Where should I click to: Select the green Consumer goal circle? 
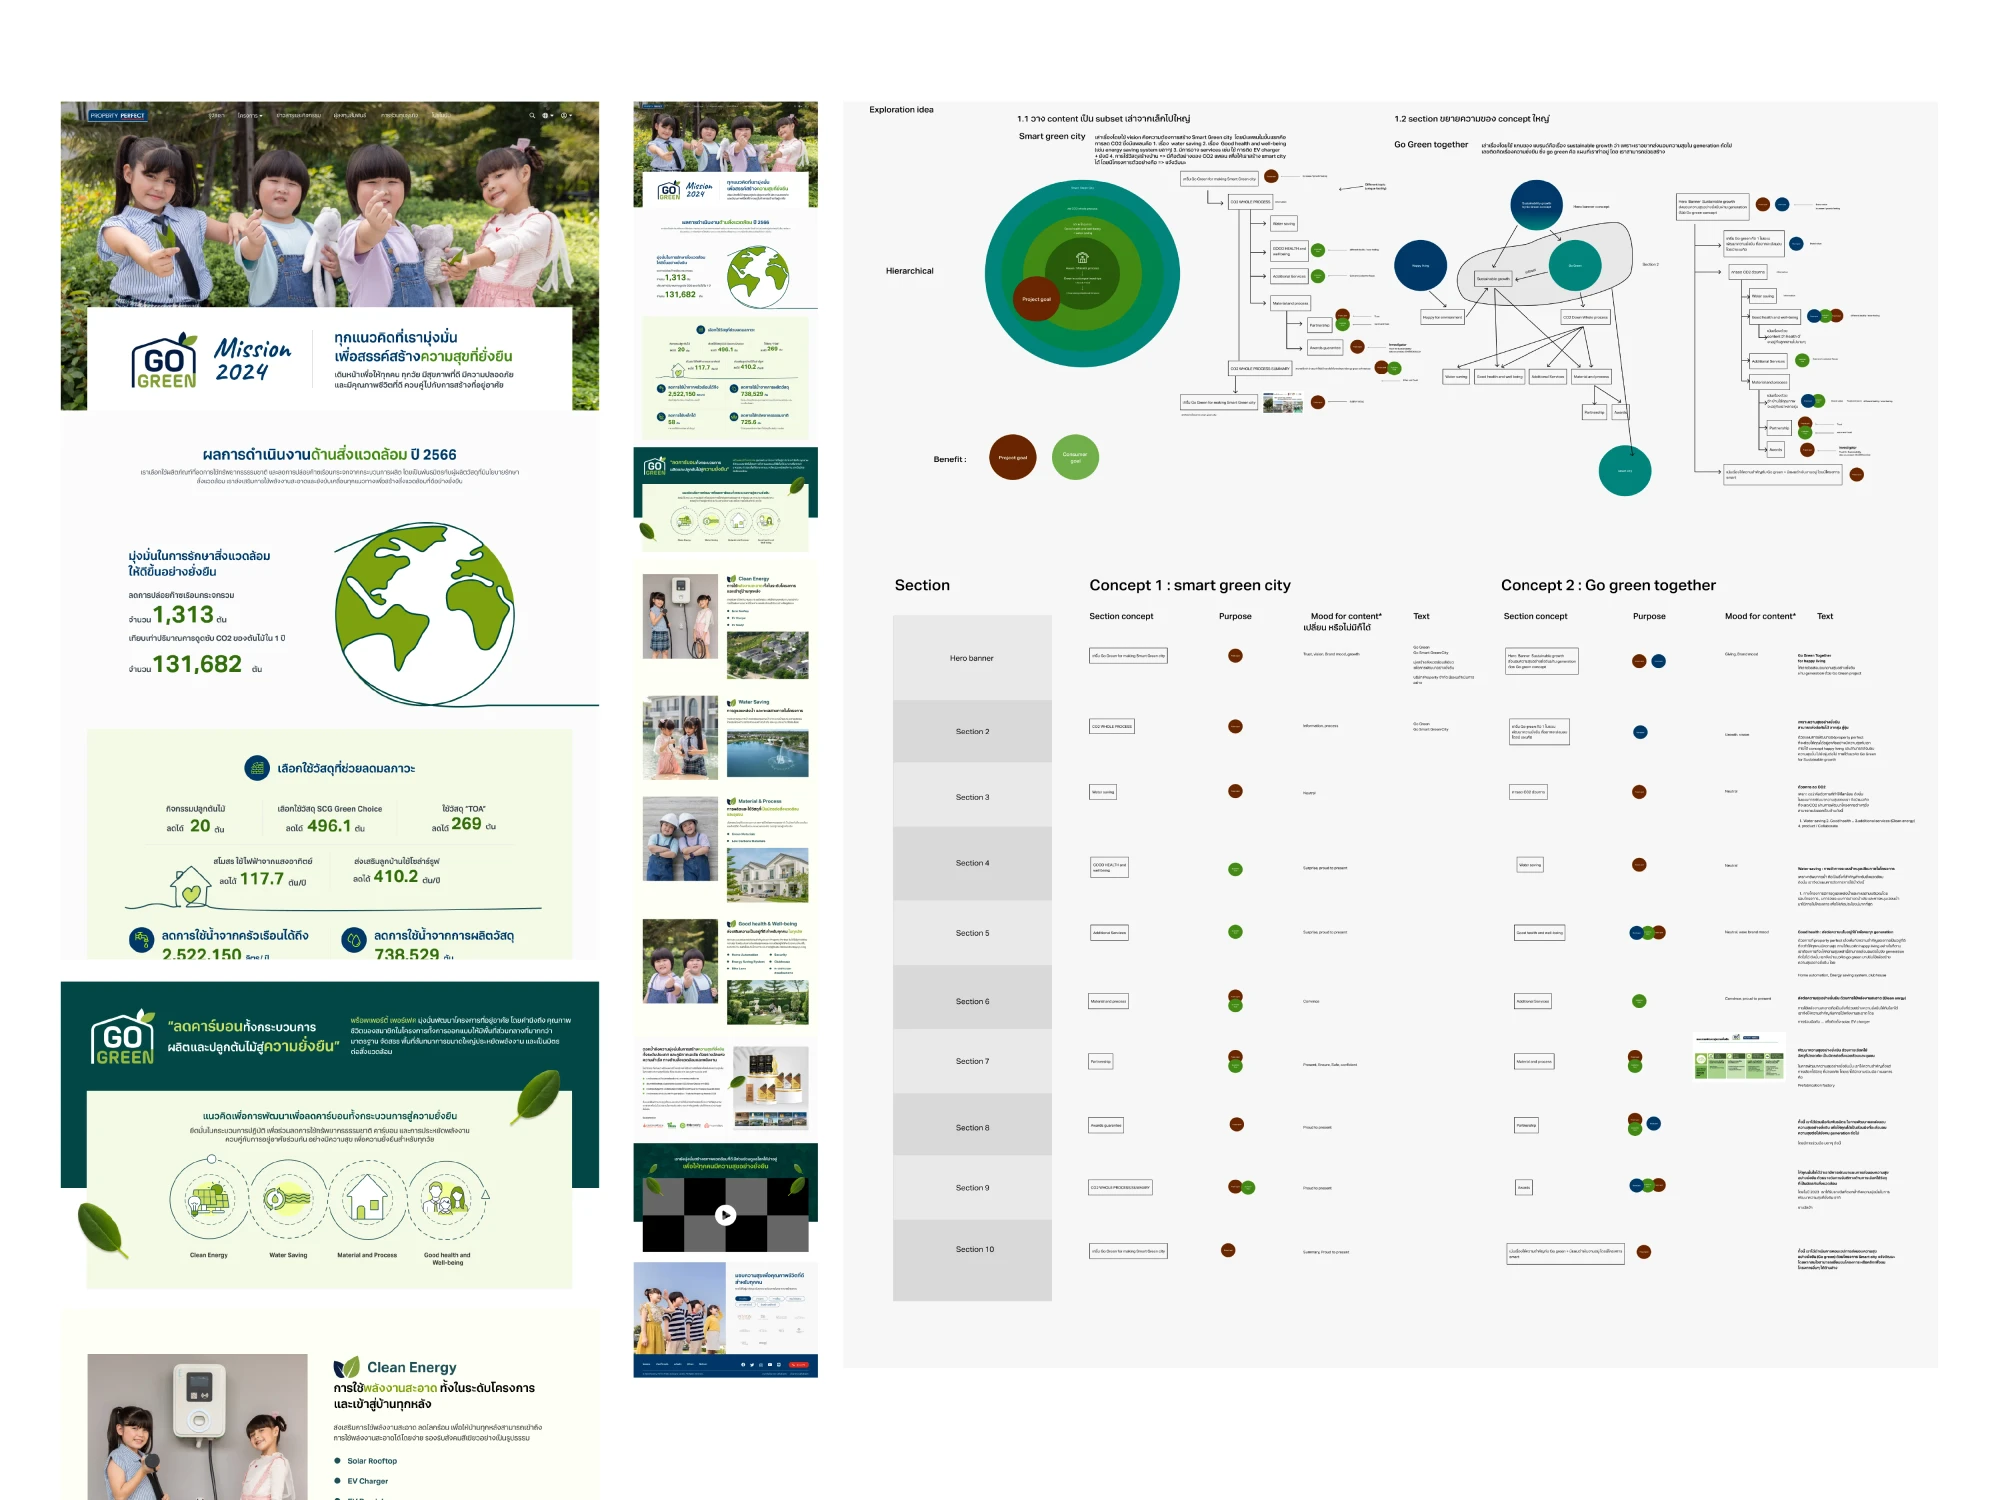(x=1075, y=457)
